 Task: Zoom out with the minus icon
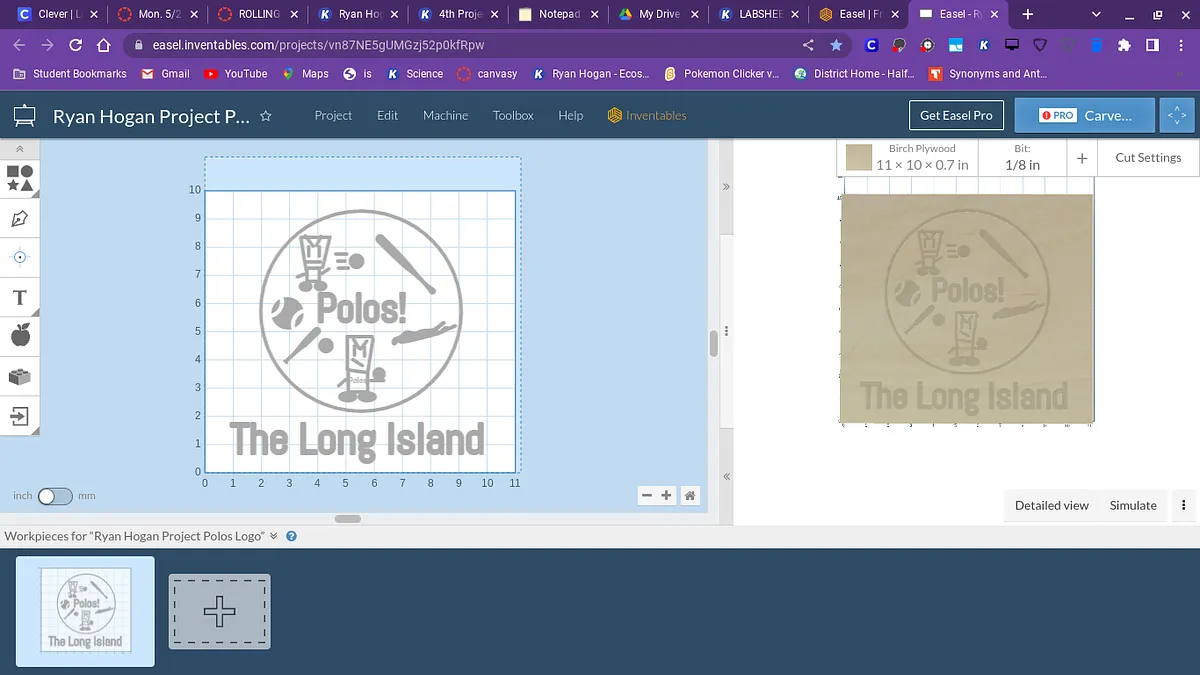[647, 495]
